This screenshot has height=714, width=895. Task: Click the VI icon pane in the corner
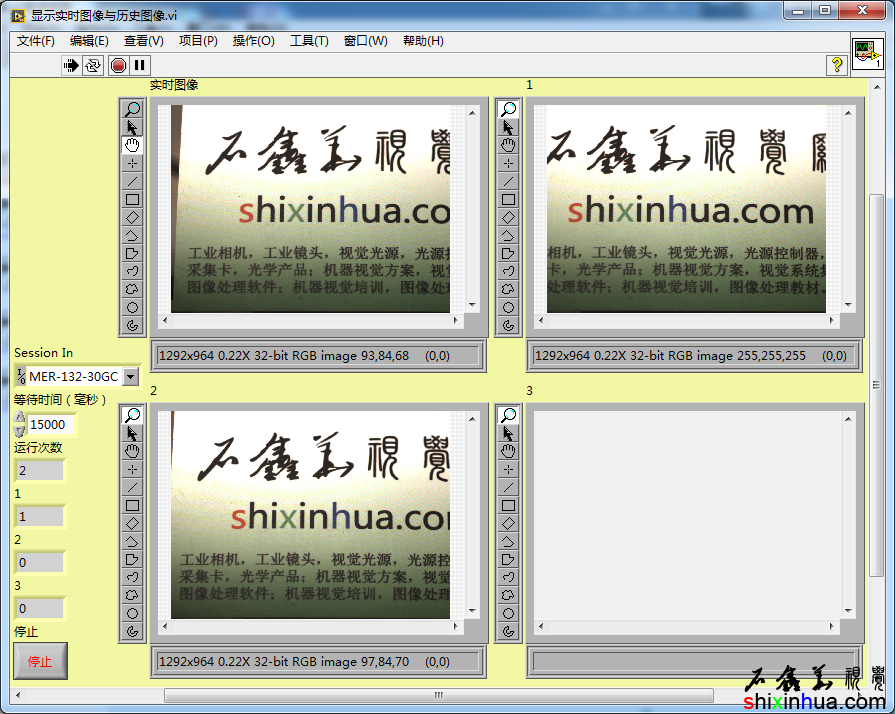tap(867, 54)
